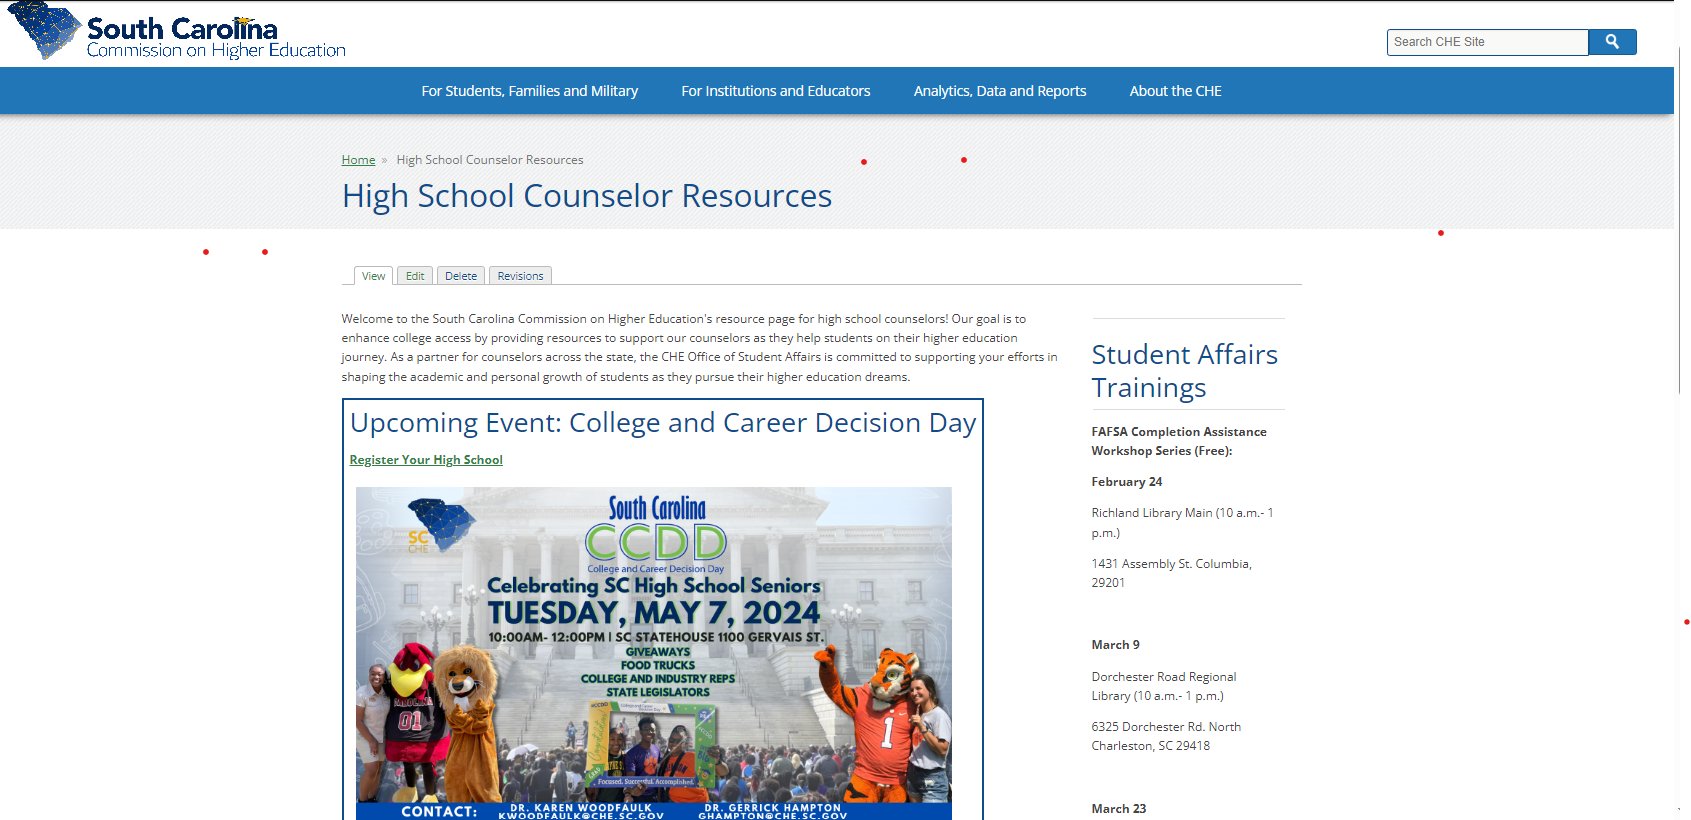Click the High School Counselor Resources breadcrumb text
Screen dimensions: 1691x820
[x=489, y=160]
